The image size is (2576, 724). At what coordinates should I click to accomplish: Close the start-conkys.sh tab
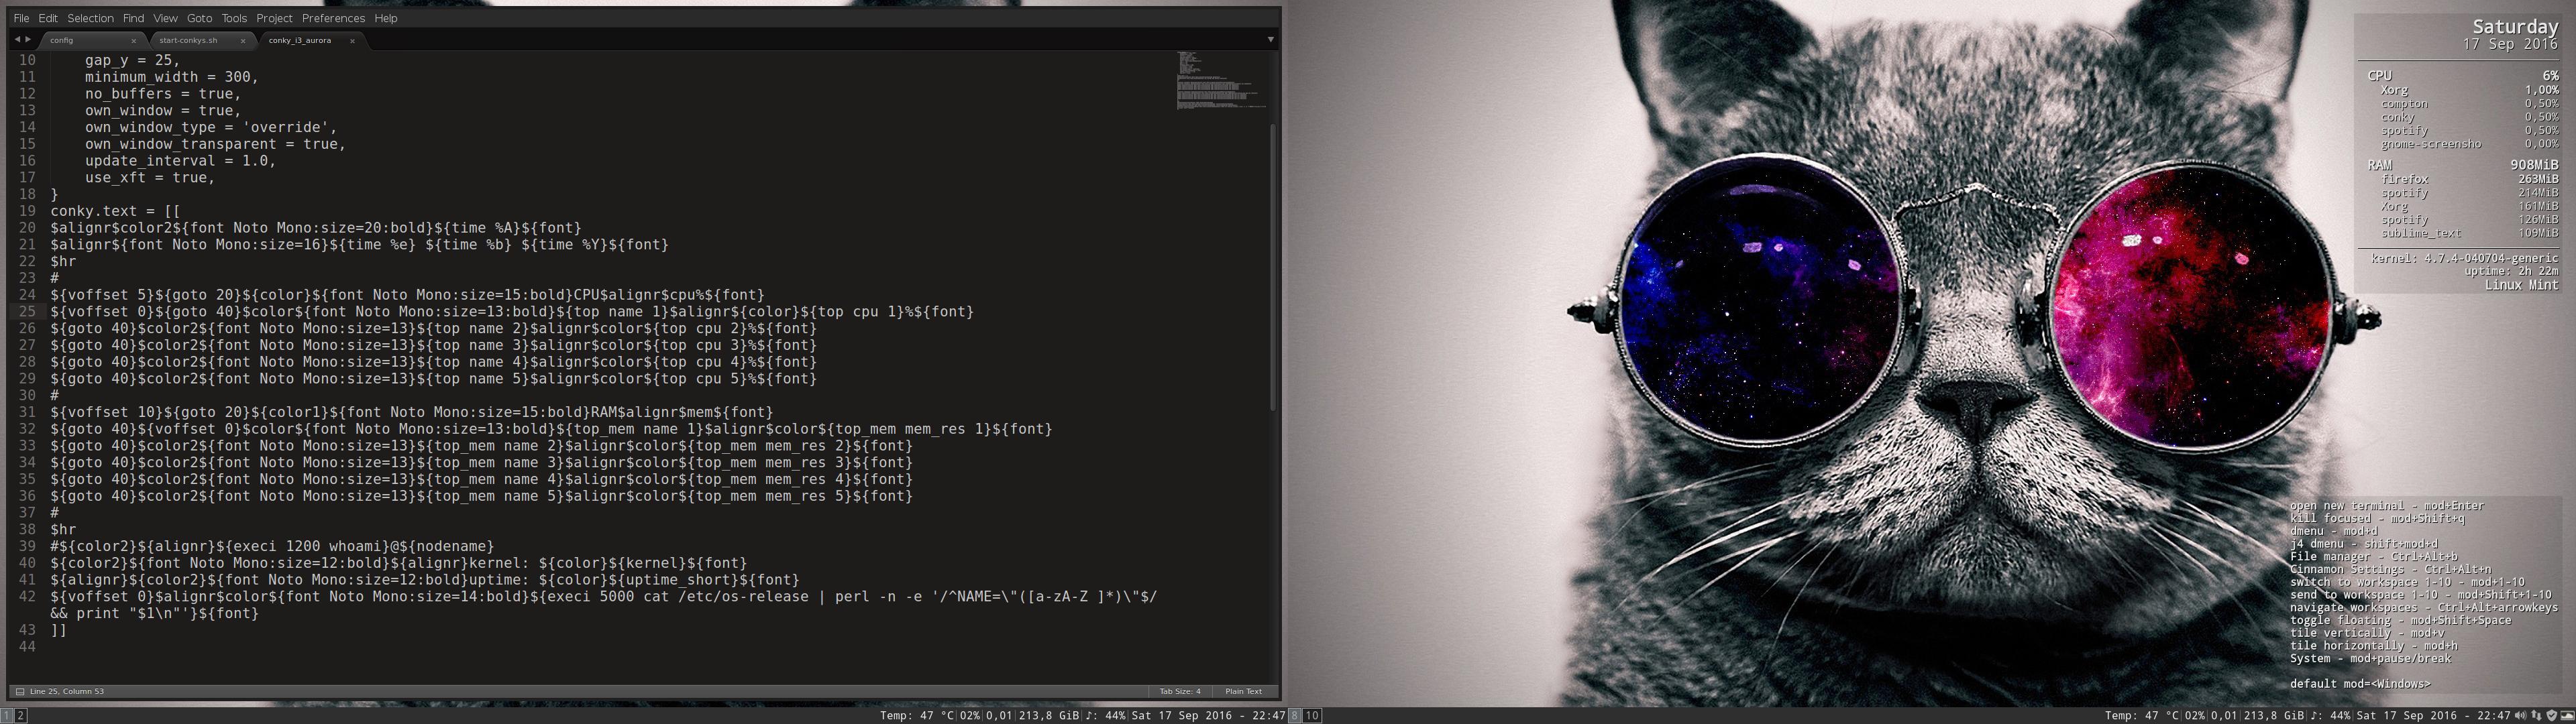pyautogui.click(x=243, y=41)
